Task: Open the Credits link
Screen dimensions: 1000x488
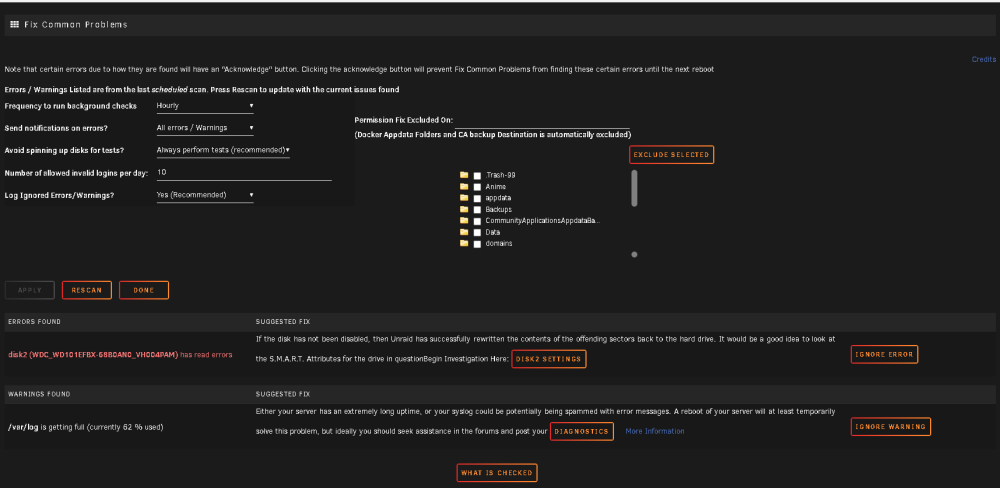Action: pyautogui.click(x=983, y=59)
